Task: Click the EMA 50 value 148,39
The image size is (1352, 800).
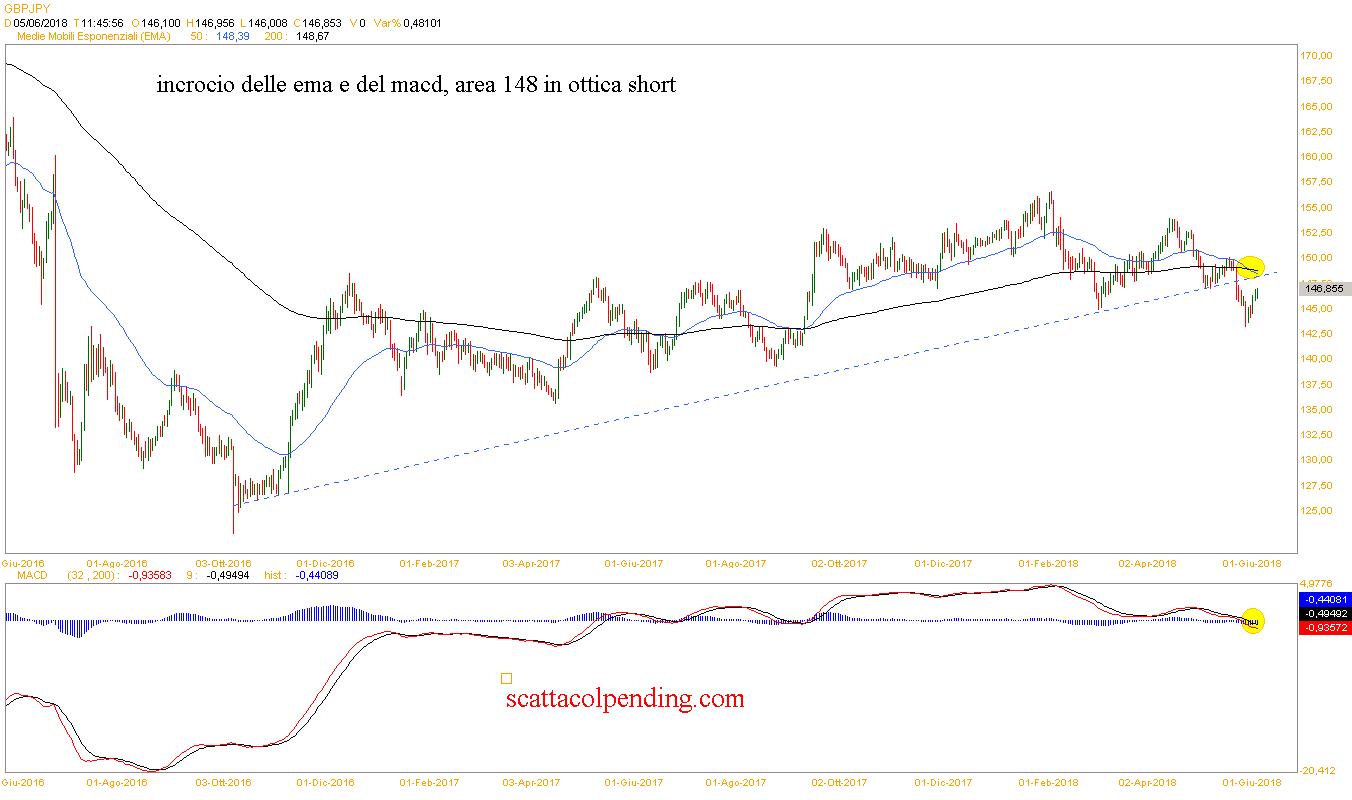Action: point(232,36)
